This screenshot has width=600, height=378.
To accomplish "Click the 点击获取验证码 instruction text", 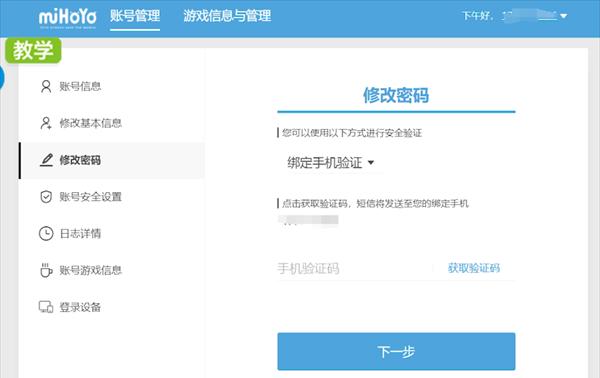I will 375,204.
